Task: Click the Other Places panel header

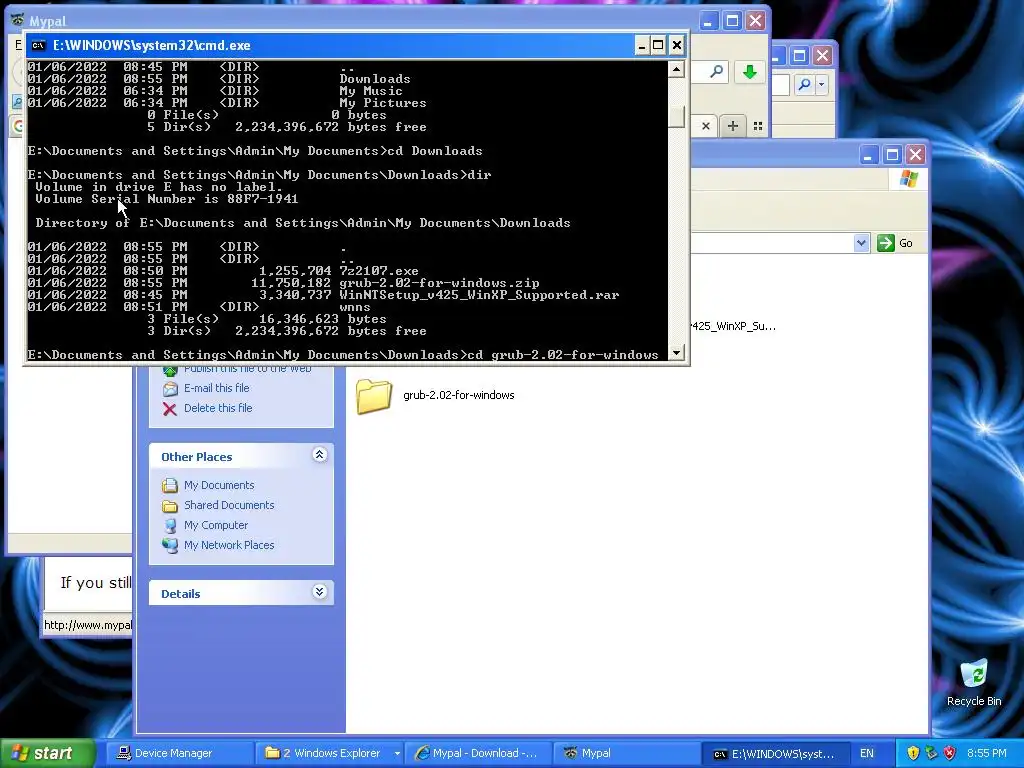Action: [242, 456]
